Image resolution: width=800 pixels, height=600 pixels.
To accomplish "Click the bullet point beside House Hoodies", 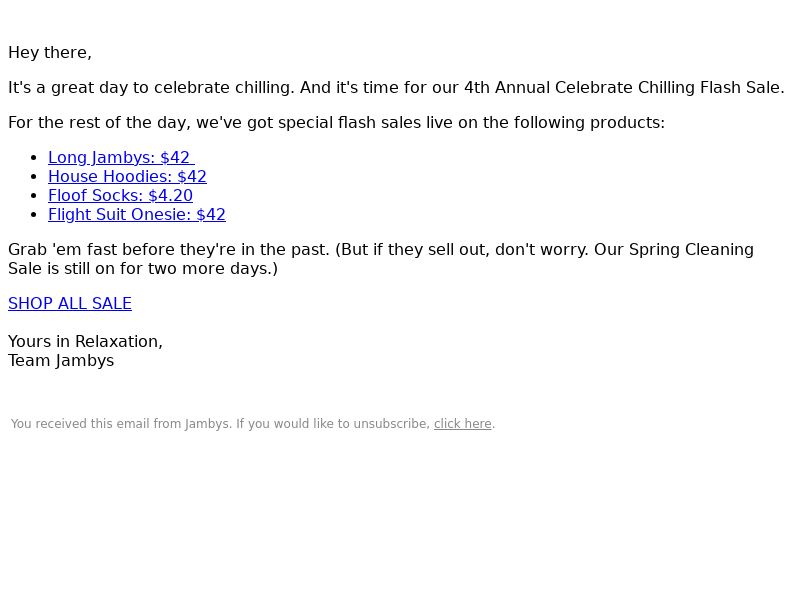I will (34, 177).
